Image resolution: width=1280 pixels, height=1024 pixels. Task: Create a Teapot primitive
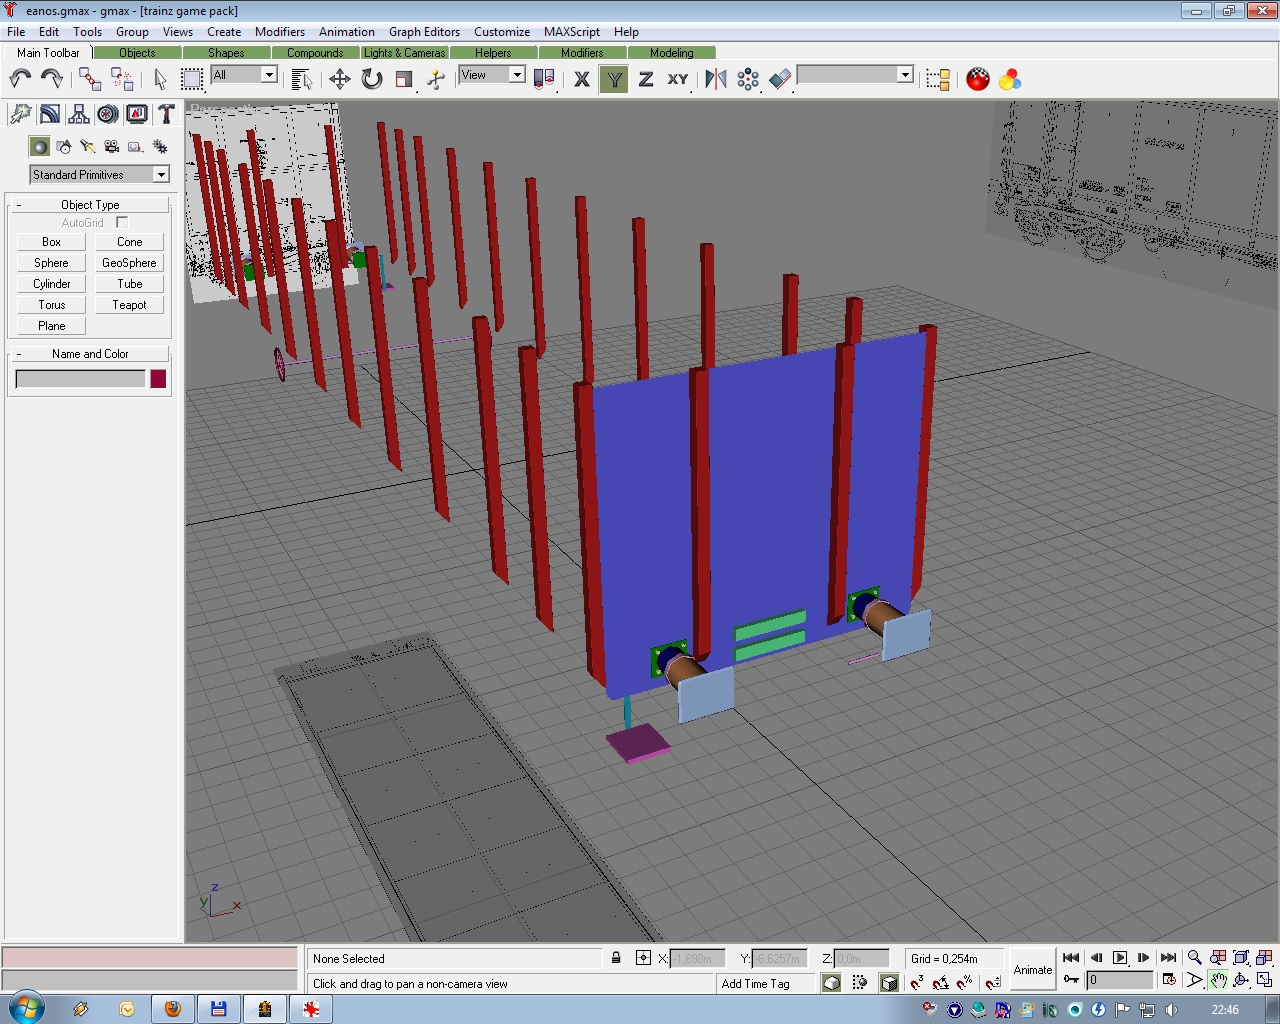(129, 305)
